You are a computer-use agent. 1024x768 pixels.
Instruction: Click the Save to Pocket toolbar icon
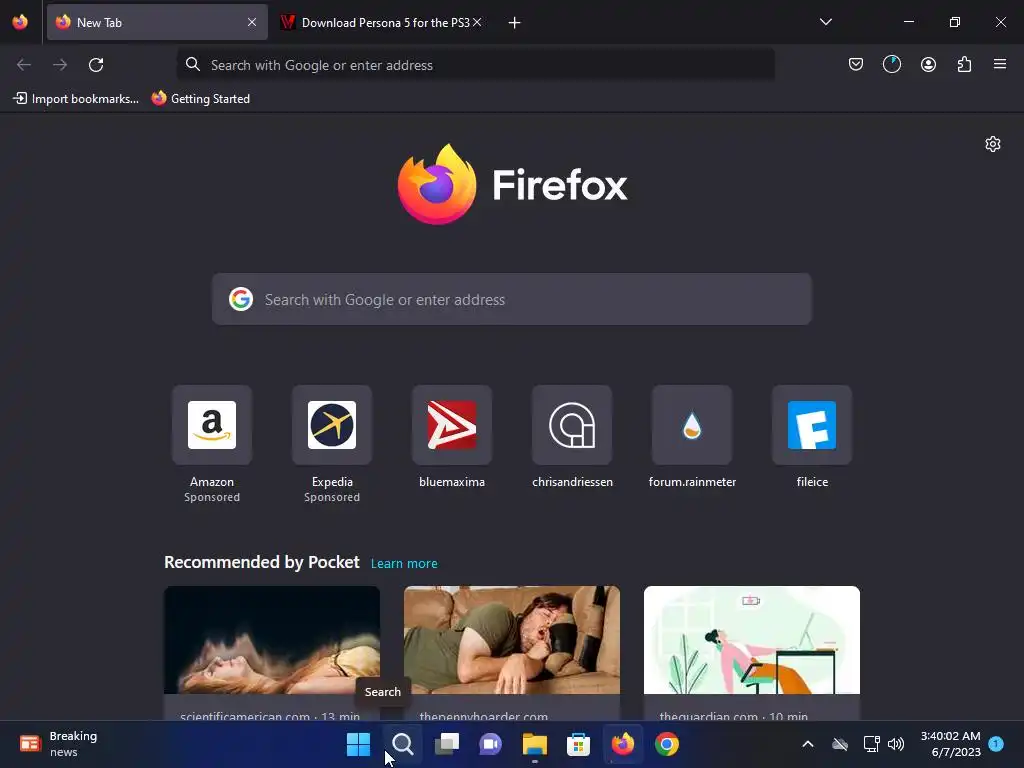coord(856,64)
